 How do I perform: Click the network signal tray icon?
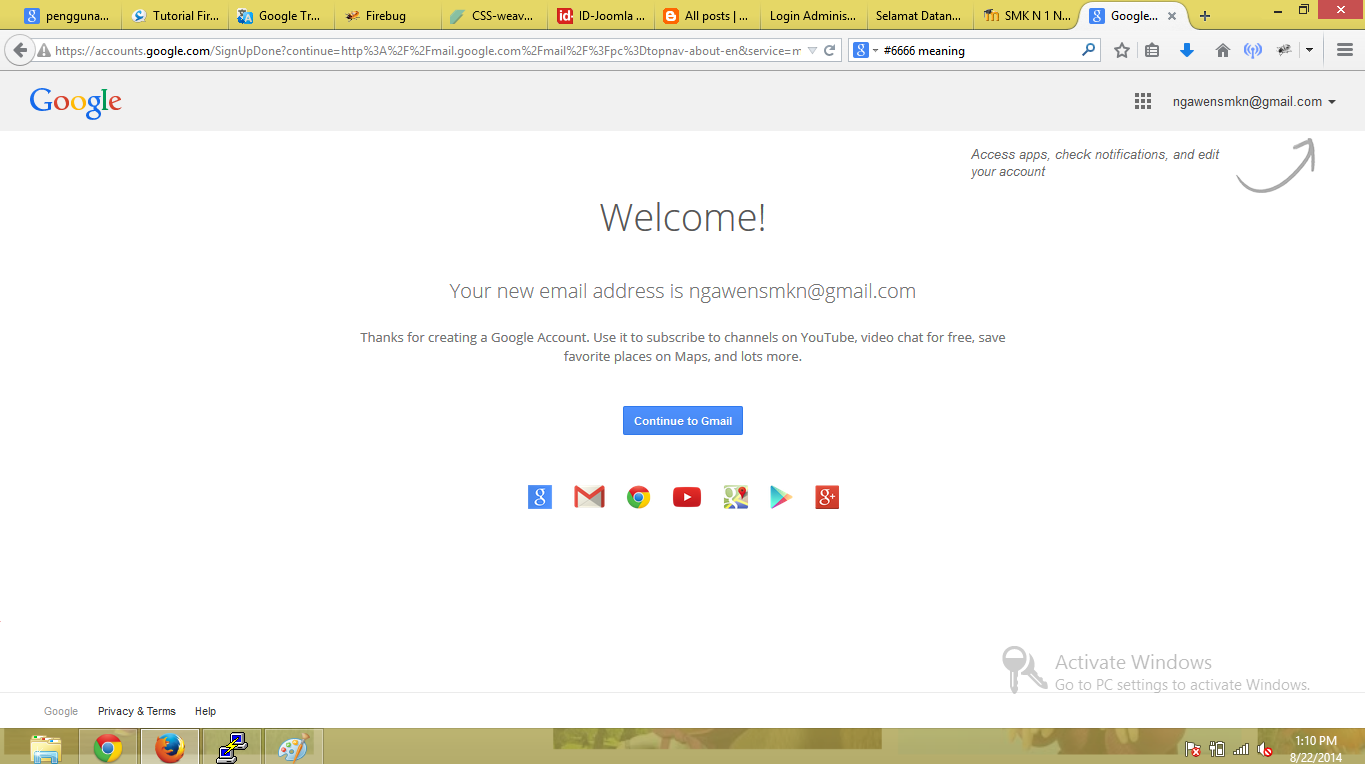click(x=1241, y=749)
